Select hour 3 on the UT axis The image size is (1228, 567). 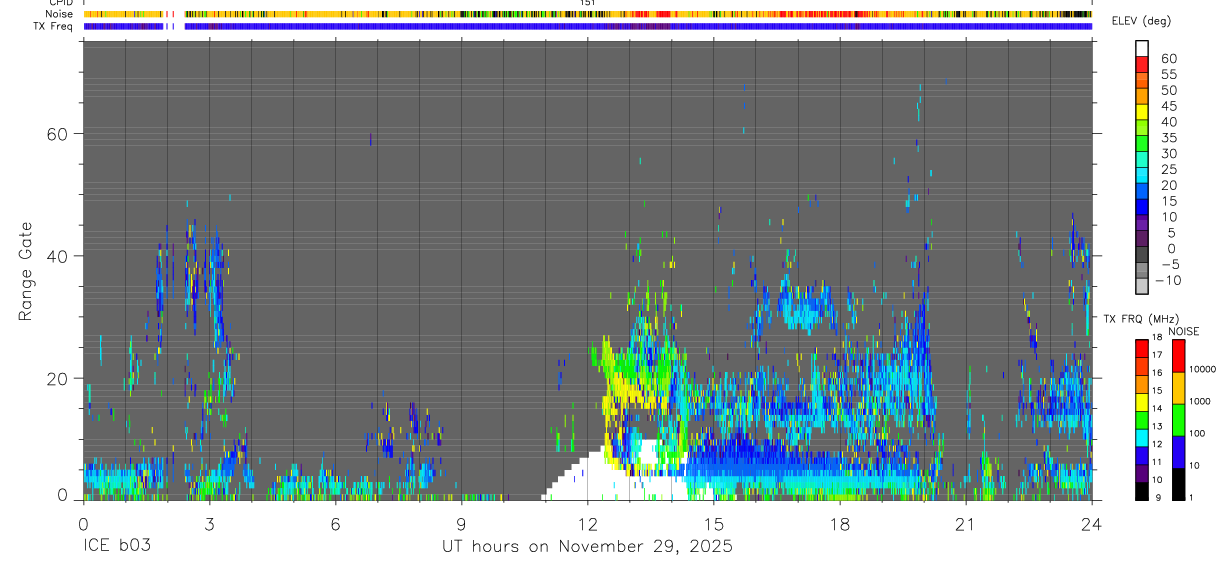(x=209, y=523)
